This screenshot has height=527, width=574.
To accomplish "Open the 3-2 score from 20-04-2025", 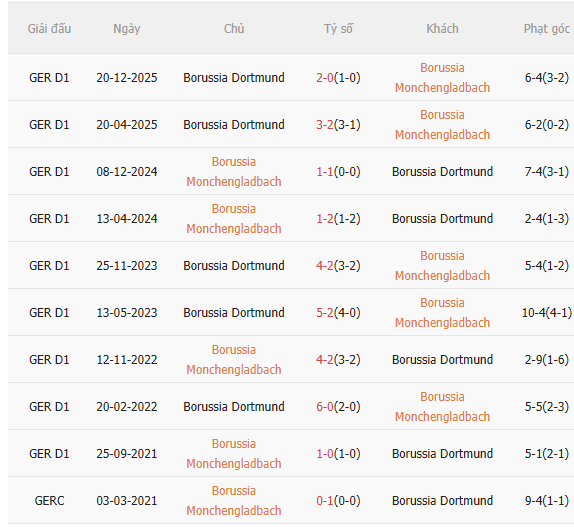I will tap(325, 124).
